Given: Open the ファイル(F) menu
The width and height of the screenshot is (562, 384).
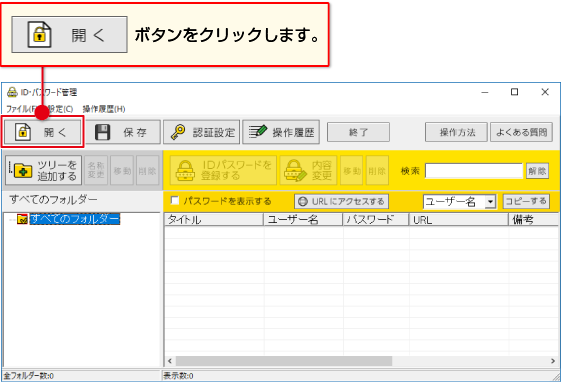Looking at the screenshot, I should pyautogui.click(x=21, y=109).
